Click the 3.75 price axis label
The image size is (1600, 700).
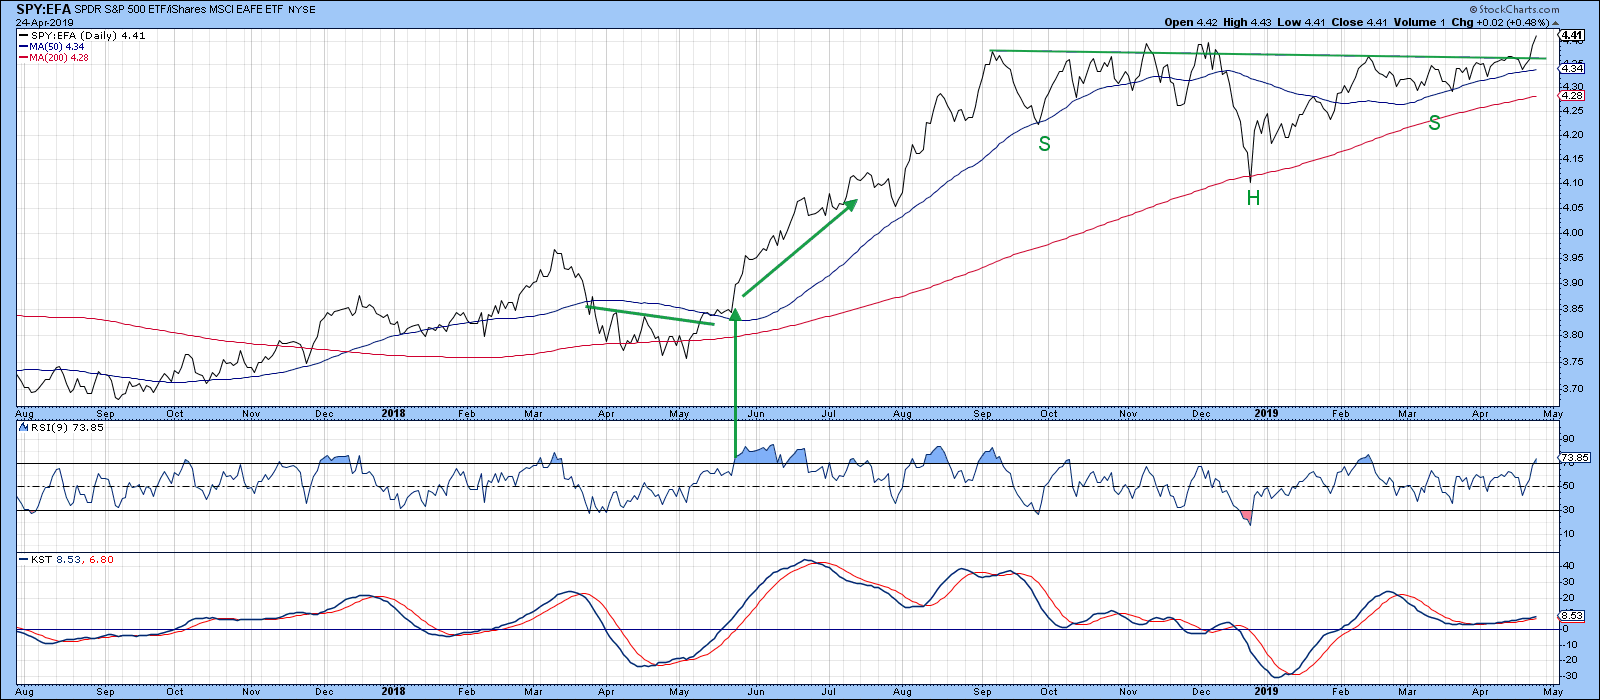click(1573, 362)
